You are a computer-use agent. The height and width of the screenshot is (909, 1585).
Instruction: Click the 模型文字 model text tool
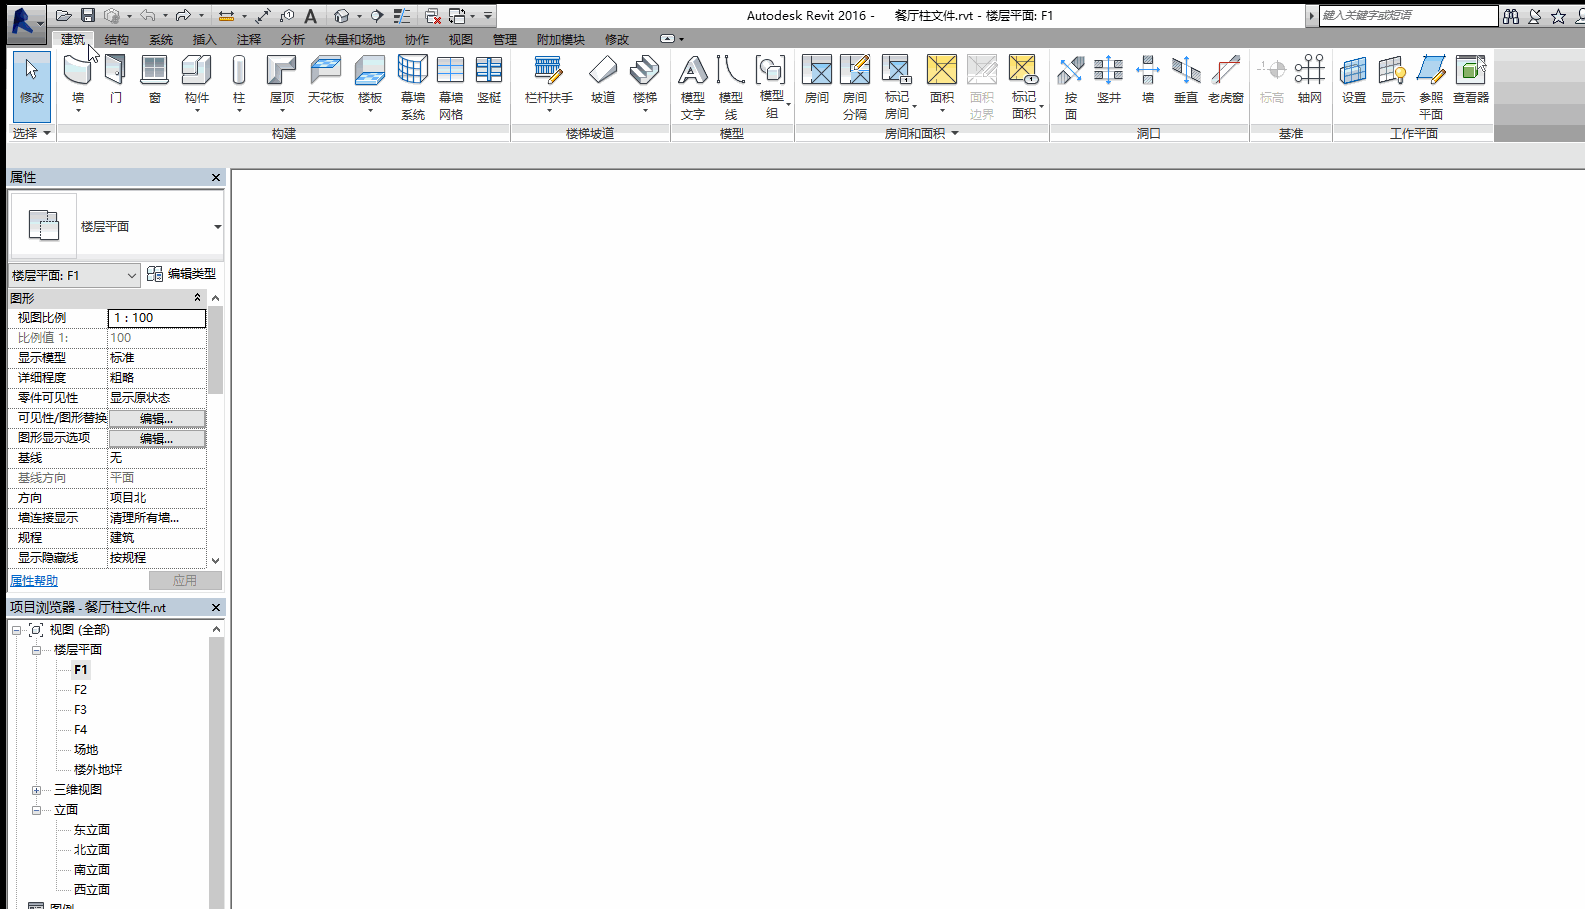(x=693, y=87)
